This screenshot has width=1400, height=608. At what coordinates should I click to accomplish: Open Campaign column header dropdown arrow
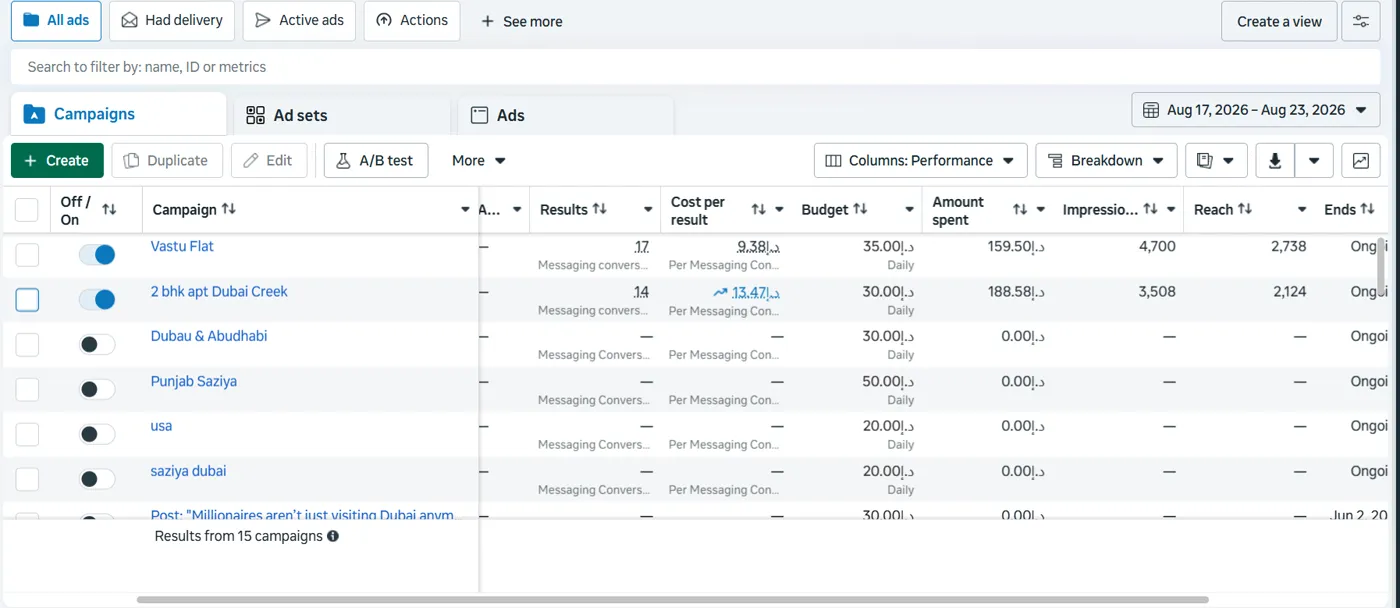click(465, 210)
